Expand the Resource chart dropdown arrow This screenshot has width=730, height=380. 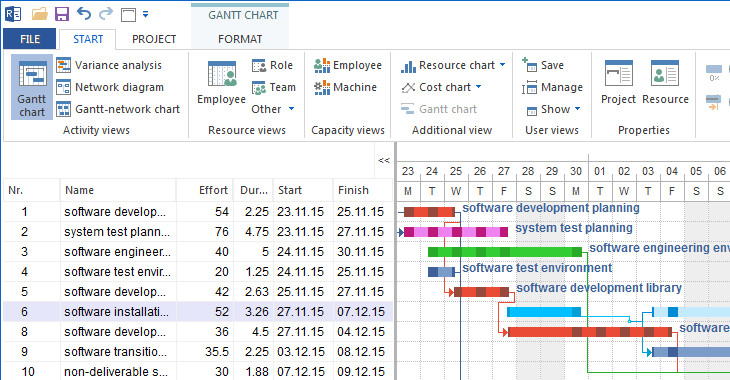(x=503, y=65)
